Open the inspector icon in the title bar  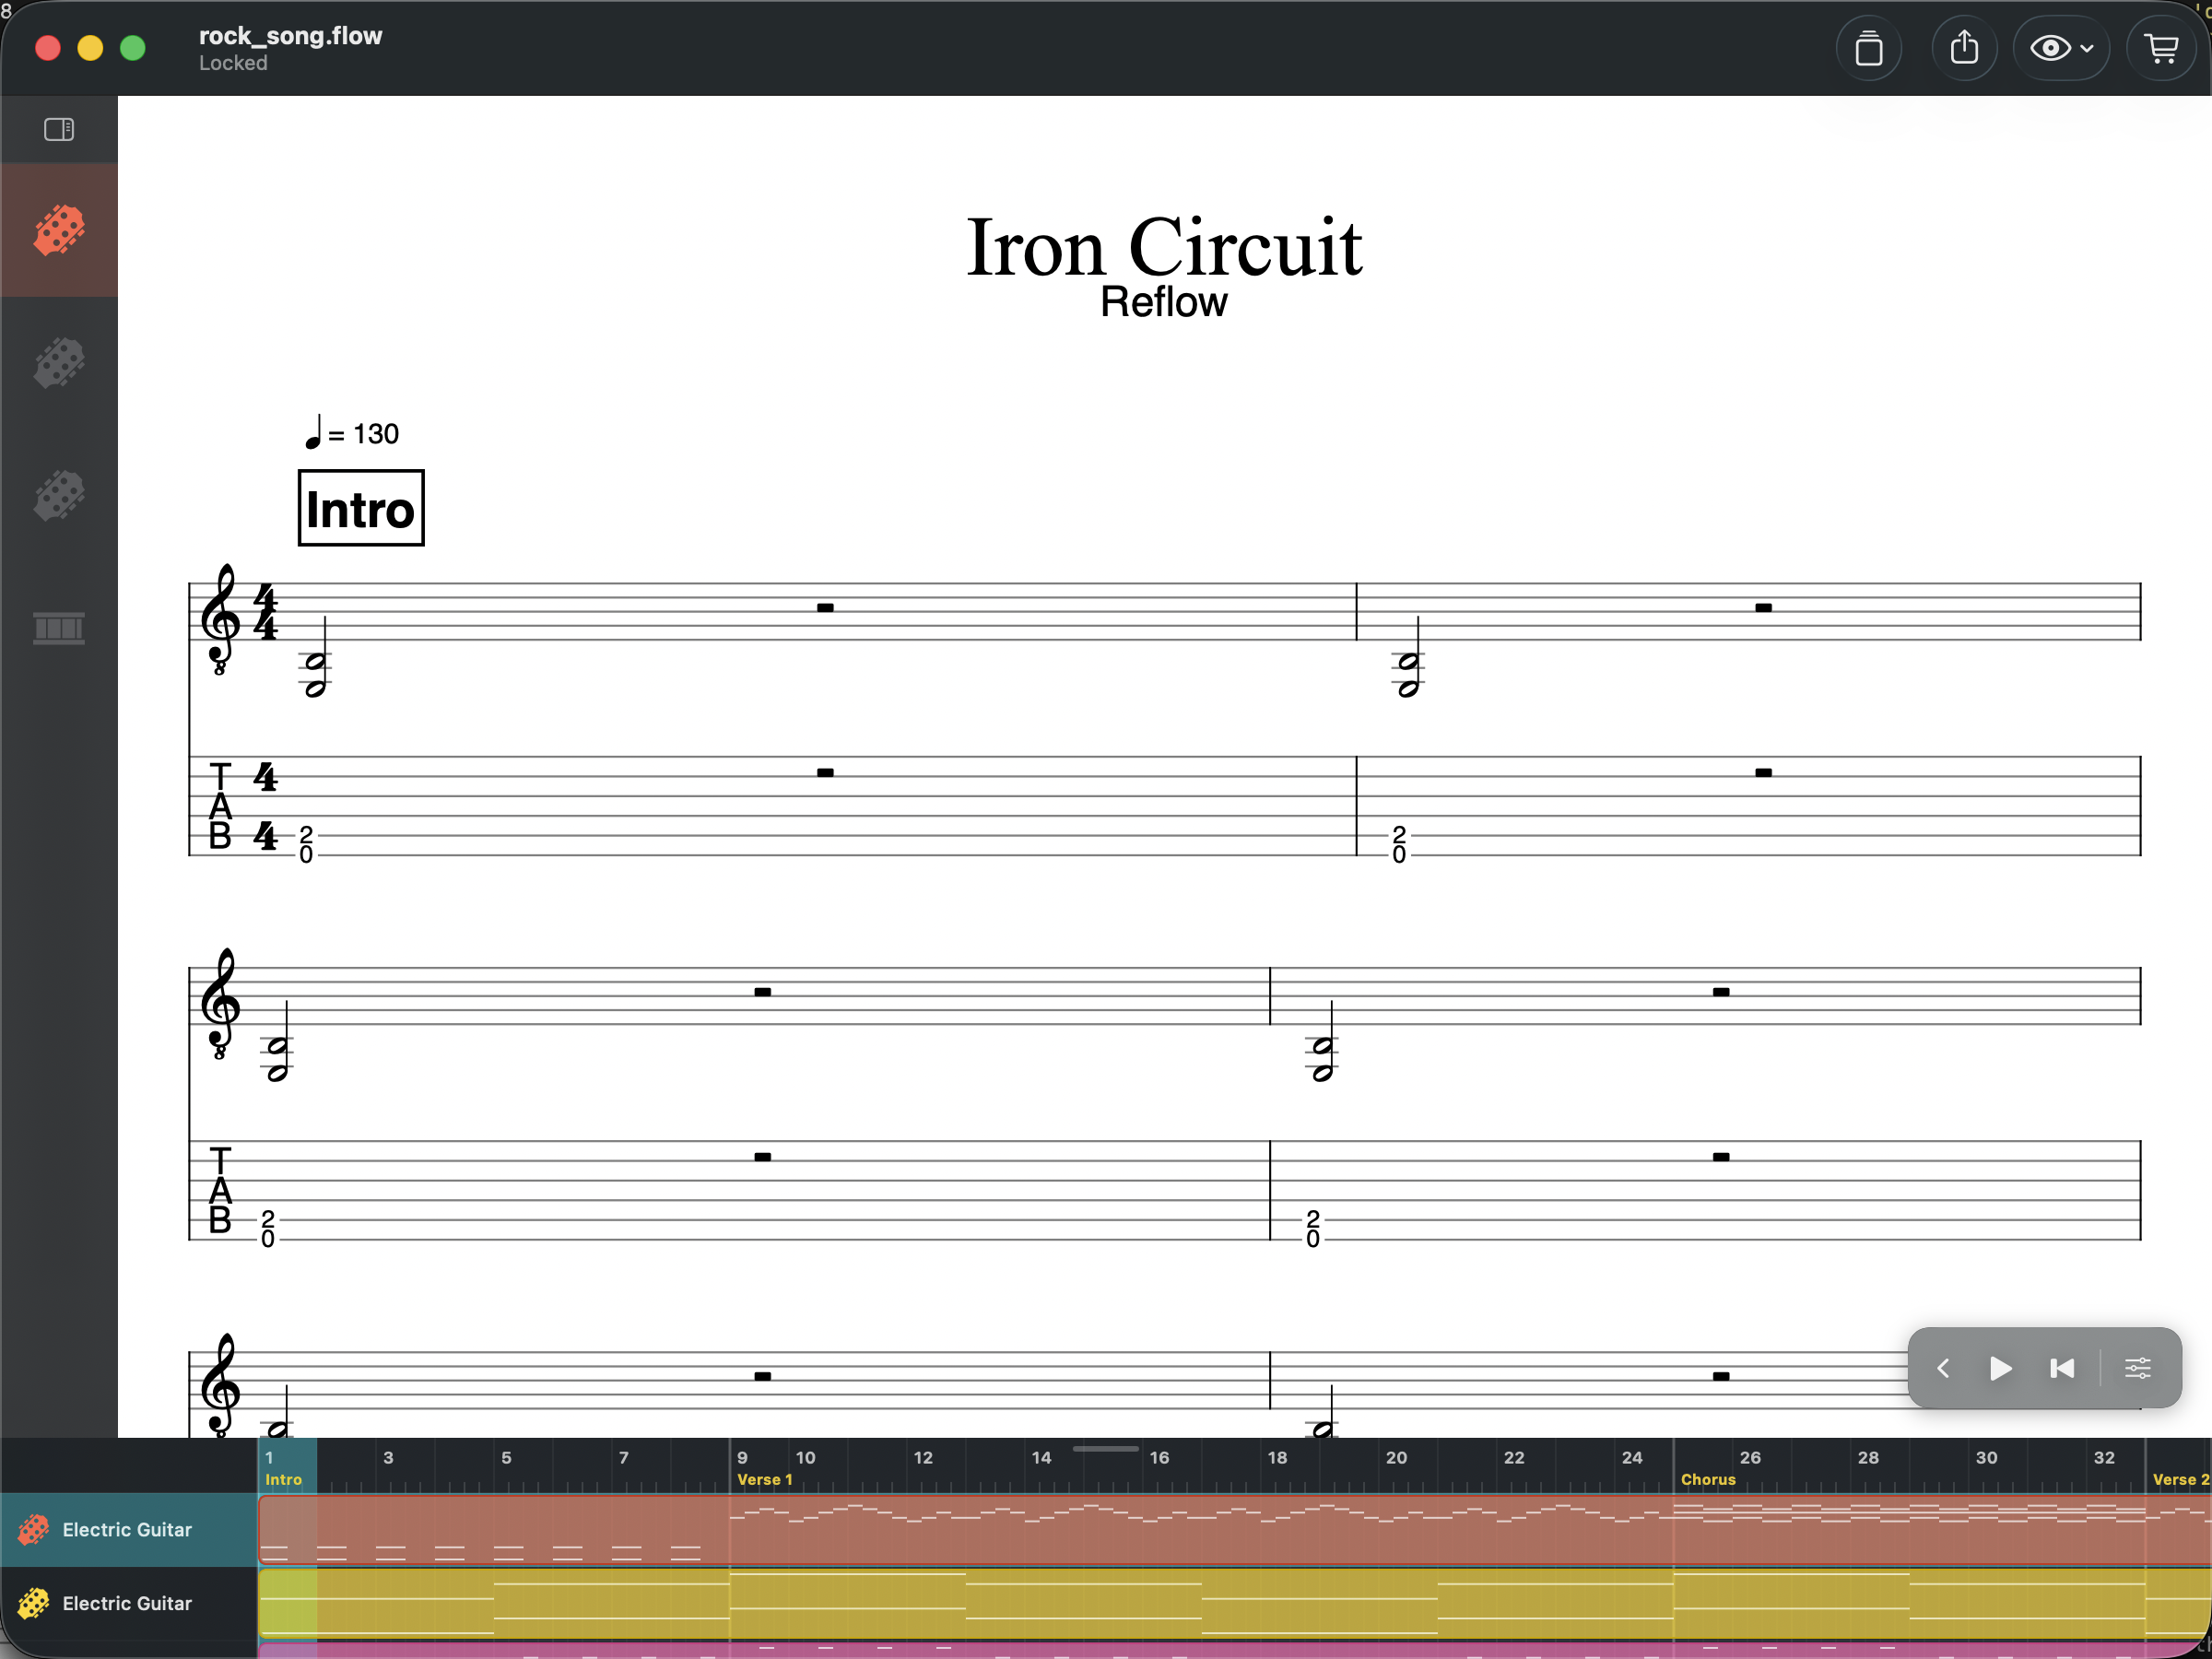[1869, 47]
